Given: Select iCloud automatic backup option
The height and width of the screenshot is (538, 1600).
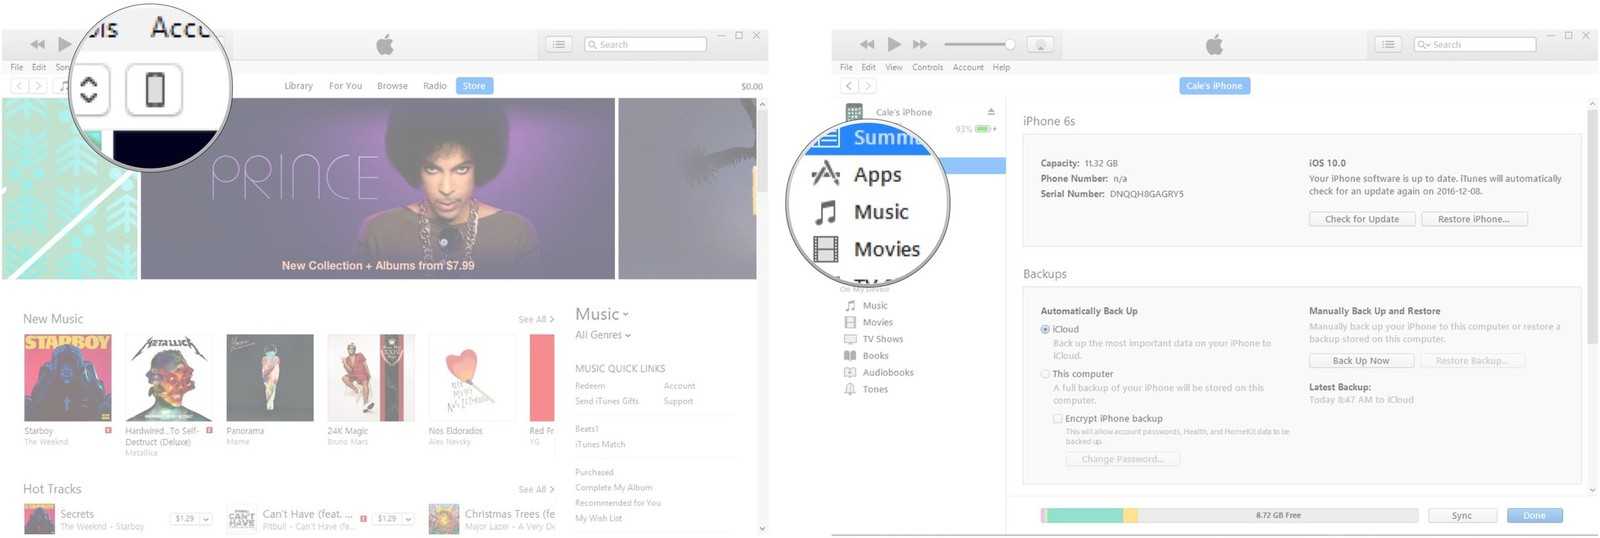Looking at the screenshot, I should (1045, 329).
